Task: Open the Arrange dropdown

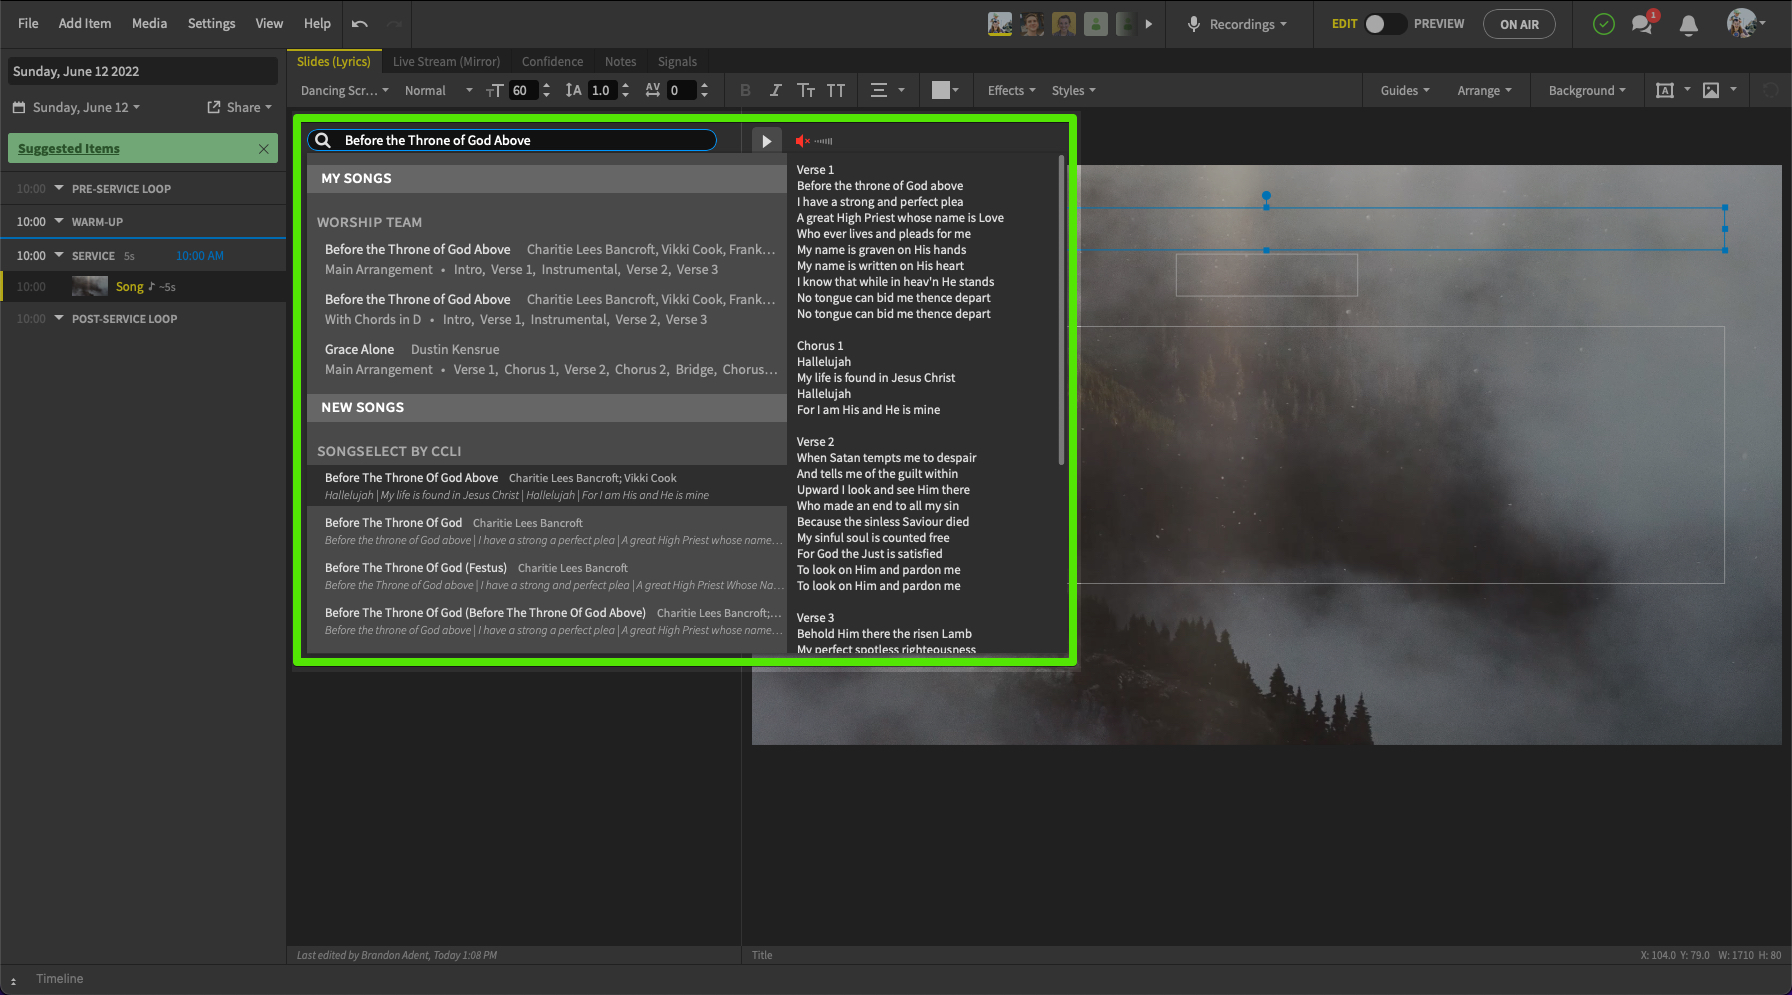Action: click(x=1484, y=90)
